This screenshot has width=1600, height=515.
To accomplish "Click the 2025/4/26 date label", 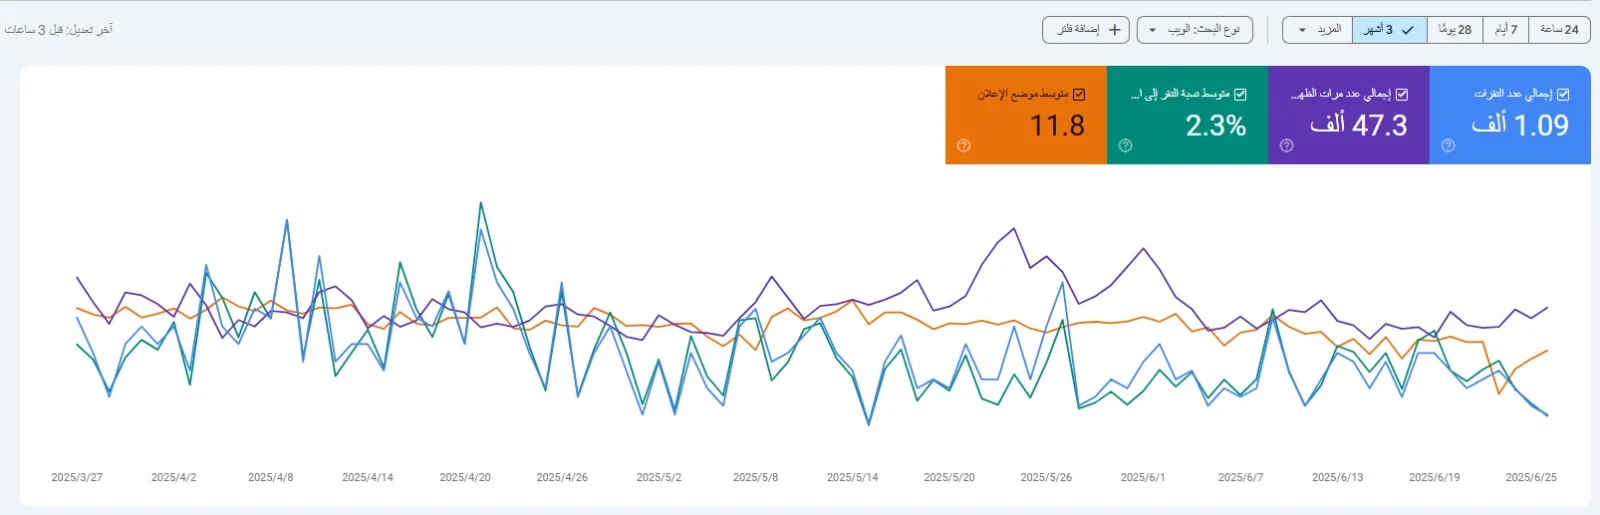I will [x=562, y=477].
